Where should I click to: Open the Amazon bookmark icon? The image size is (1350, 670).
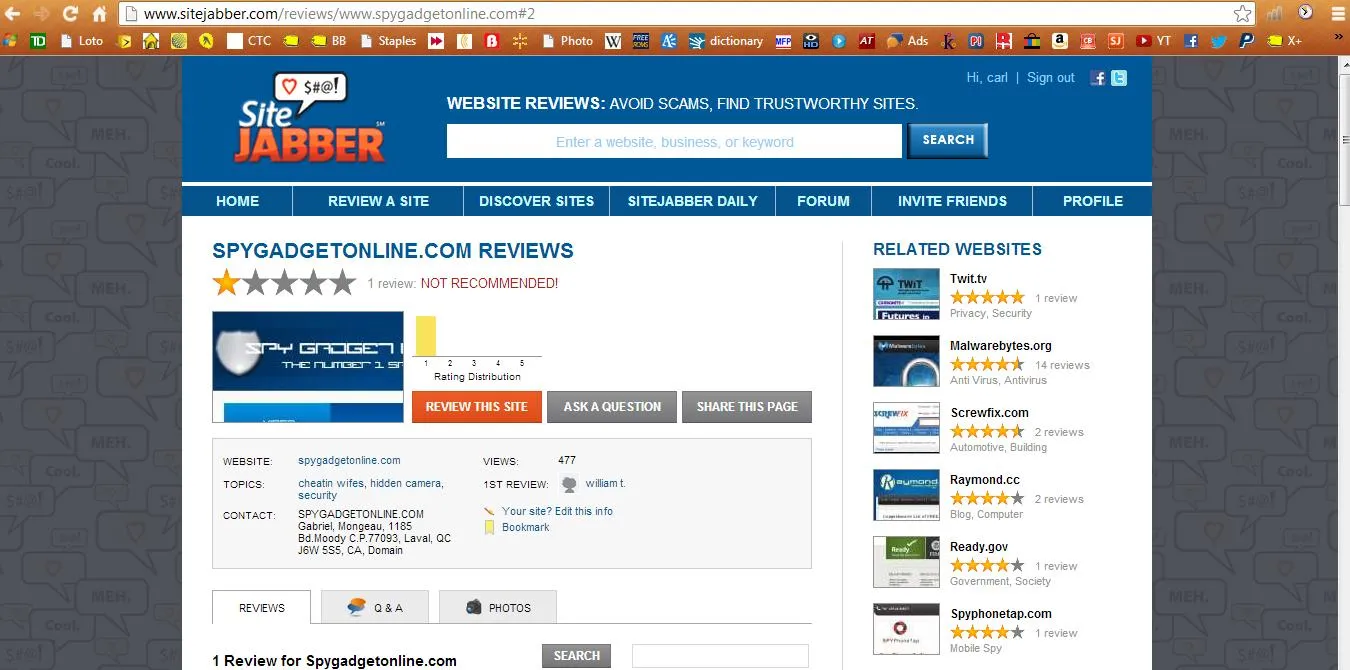coord(1060,41)
